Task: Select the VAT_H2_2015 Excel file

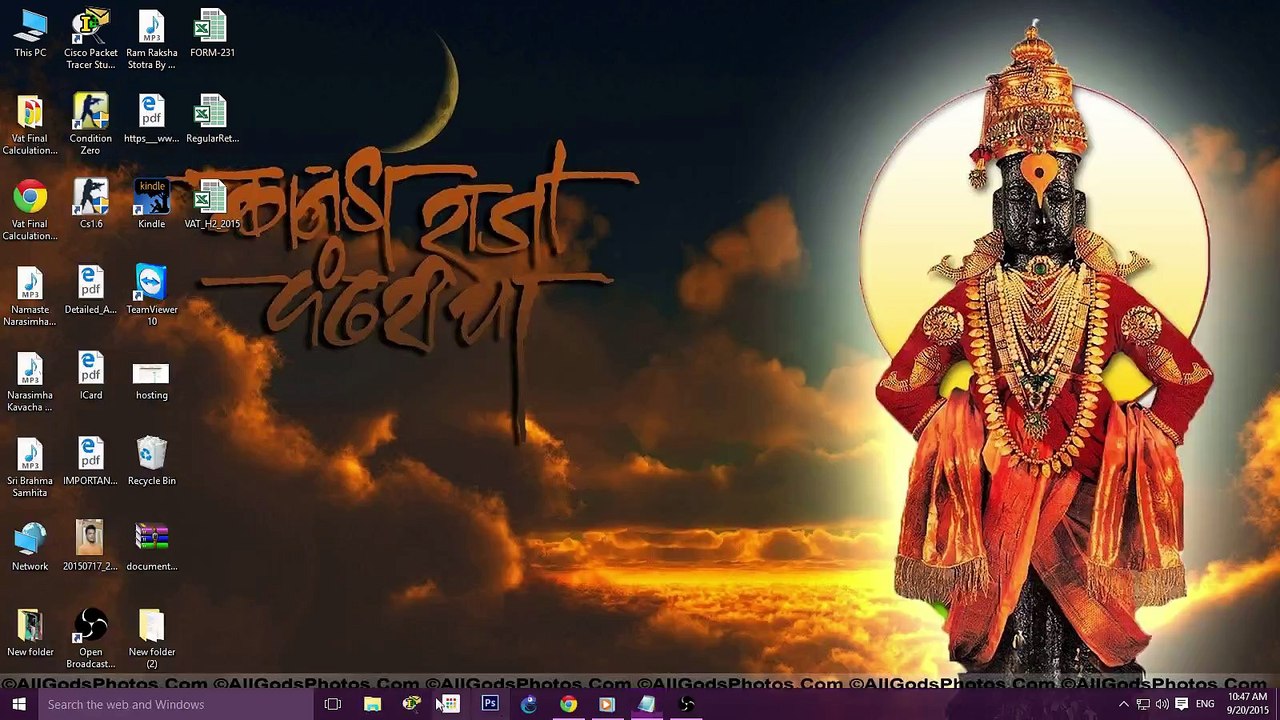Action: point(212,206)
